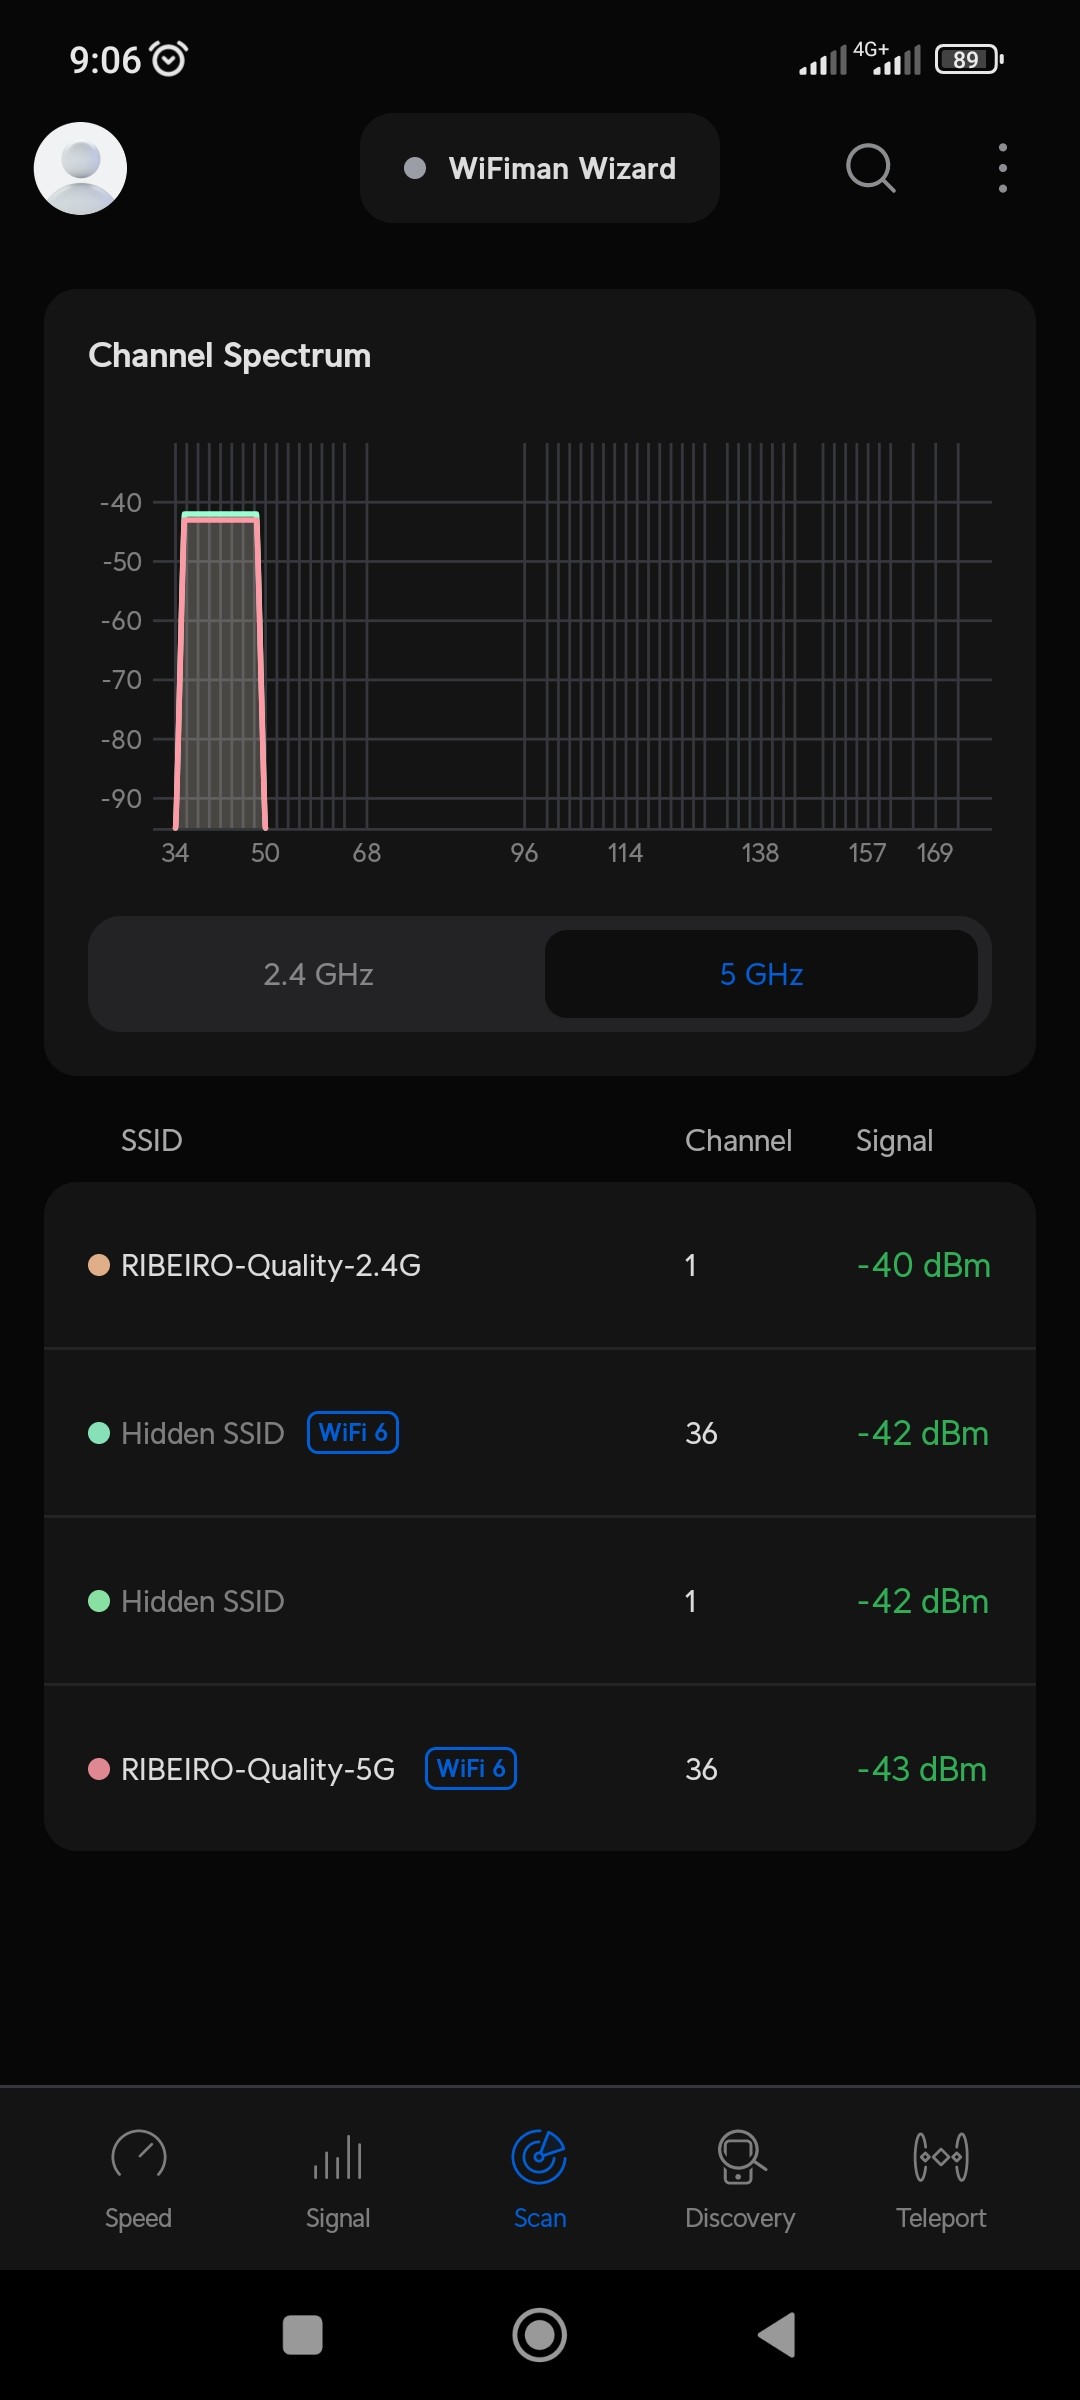The height and width of the screenshot is (2400, 1080).
Task: Select the 5 GHz band toggle
Action: pyautogui.click(x=761, y=974)
